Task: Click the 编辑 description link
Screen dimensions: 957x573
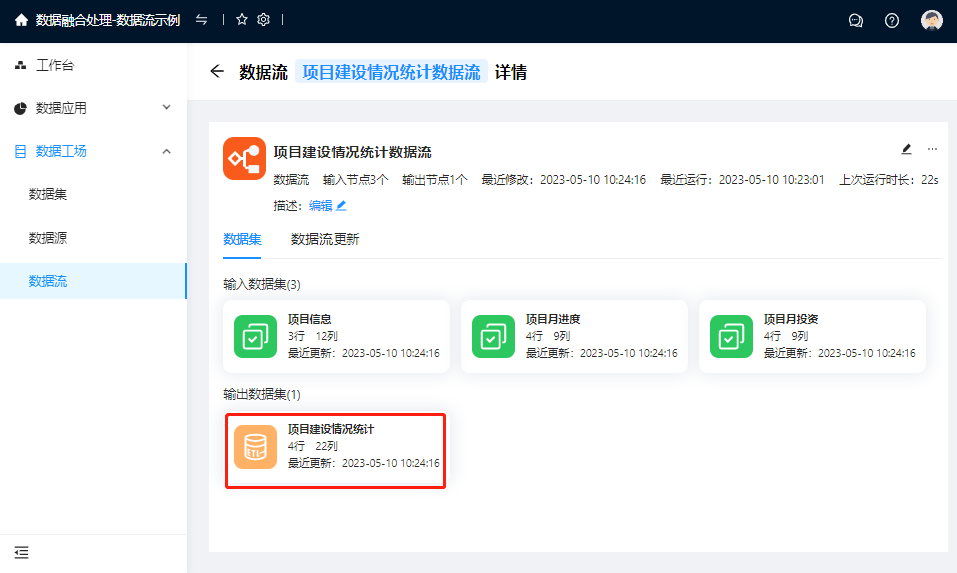Action: click(326, 205)
